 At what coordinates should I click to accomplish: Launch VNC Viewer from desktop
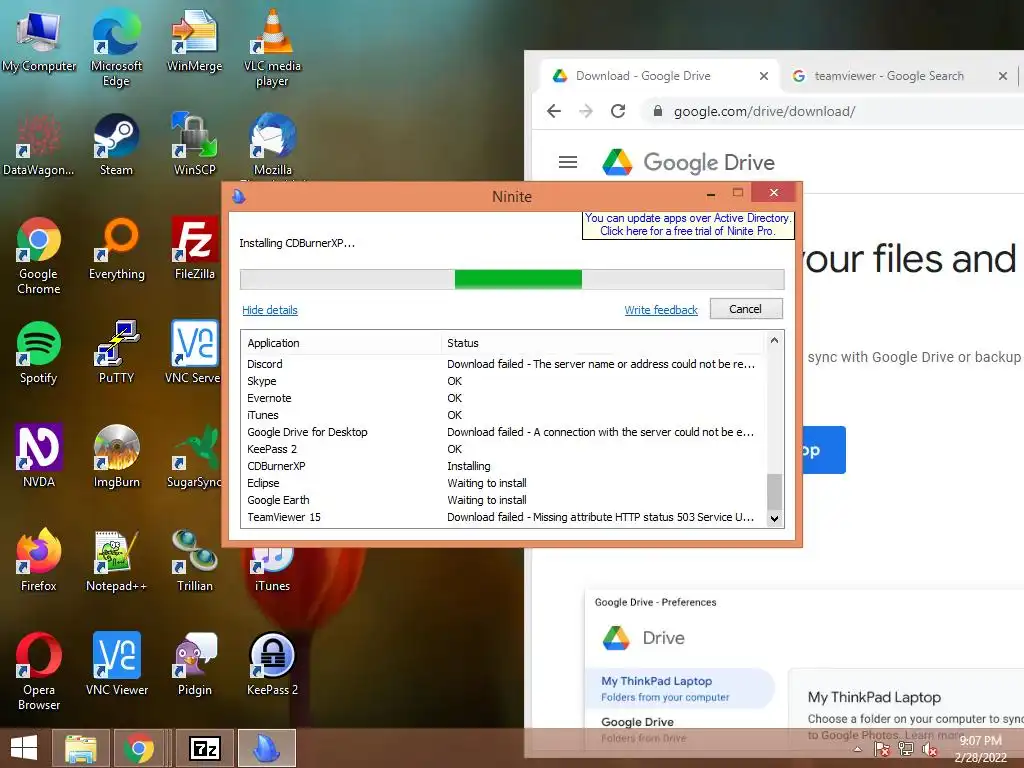pos(116,664)
